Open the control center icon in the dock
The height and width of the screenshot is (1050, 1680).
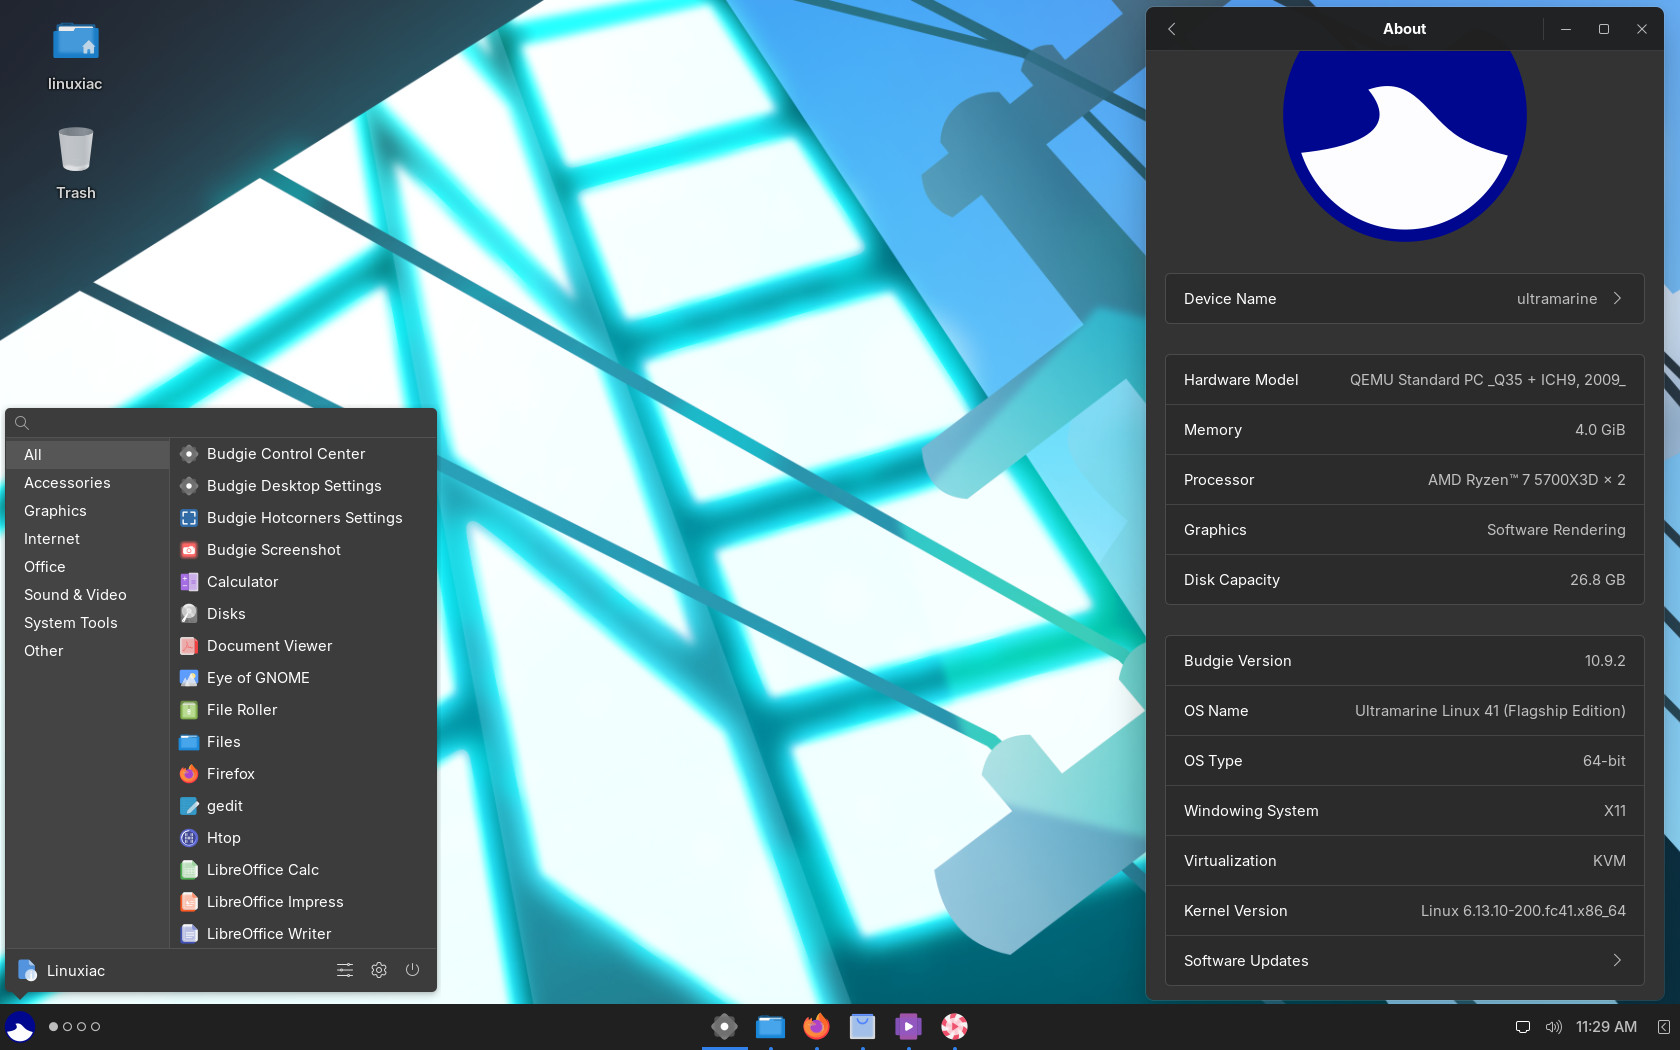click(x=724, y=1027)
